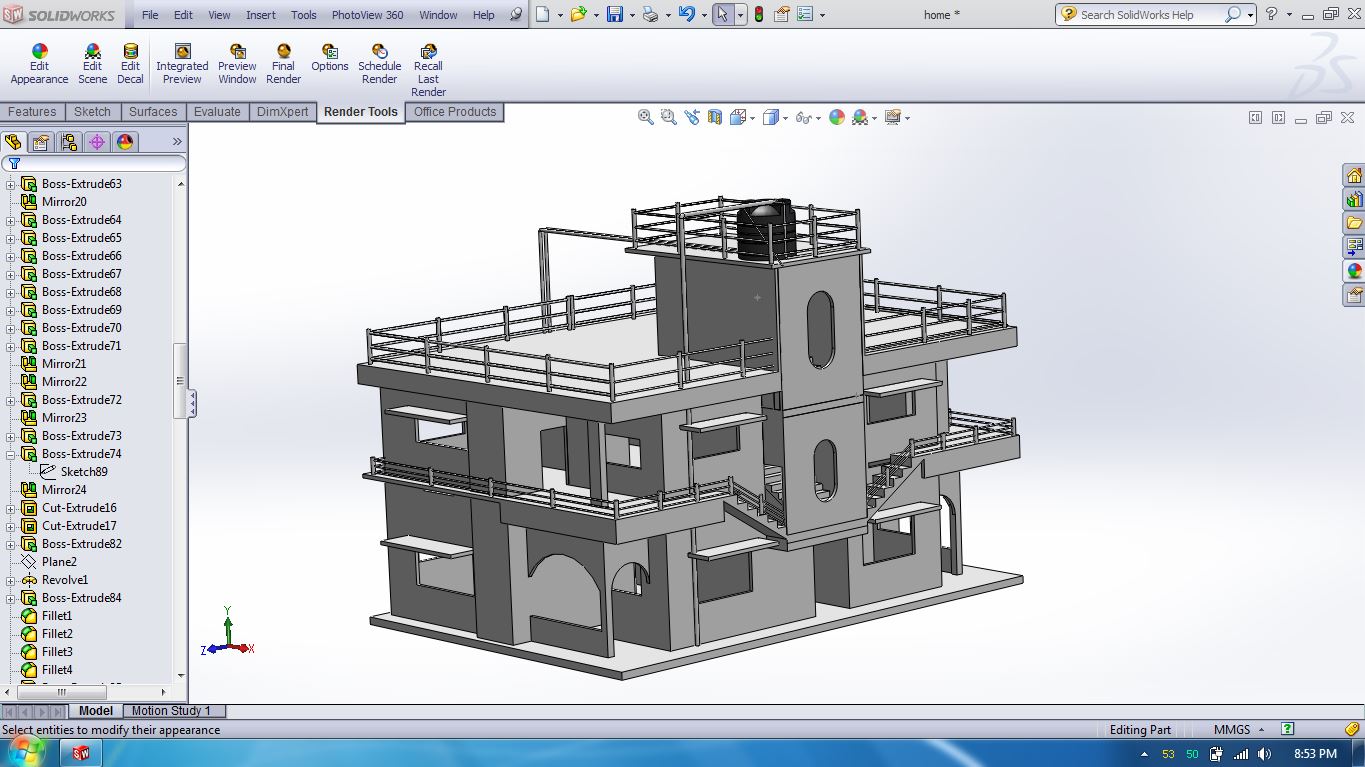The width and height of the screenshot is (1365, 767).
Task: Select Sketch89 in the feature tree
Action: pyautogui.click(x=84, y=472)
